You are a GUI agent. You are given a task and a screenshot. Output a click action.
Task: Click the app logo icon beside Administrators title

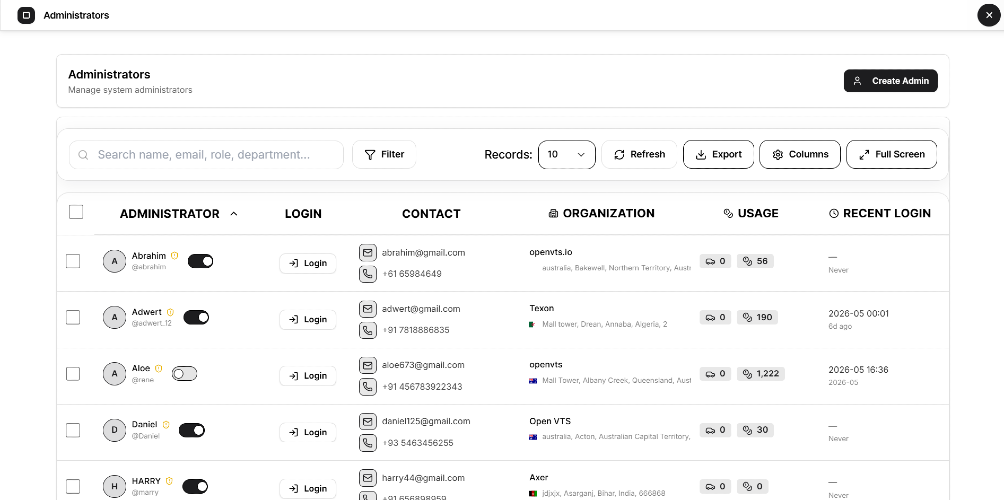tap(26, 15)
